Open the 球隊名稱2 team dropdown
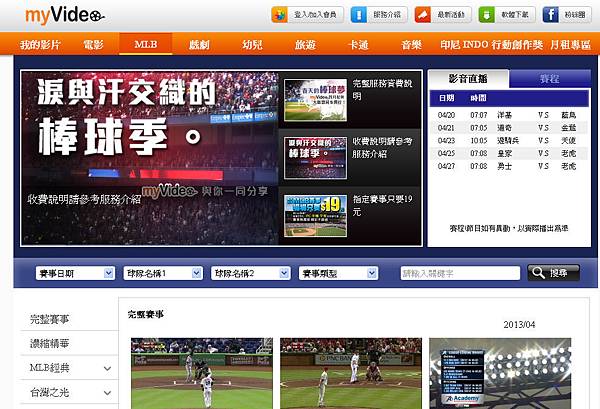Viewport: 600px width, 409px height. coord(250,273)
